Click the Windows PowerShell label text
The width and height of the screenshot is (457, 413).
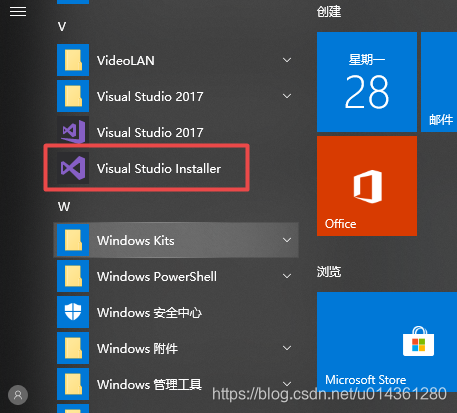tap(157, 277)
